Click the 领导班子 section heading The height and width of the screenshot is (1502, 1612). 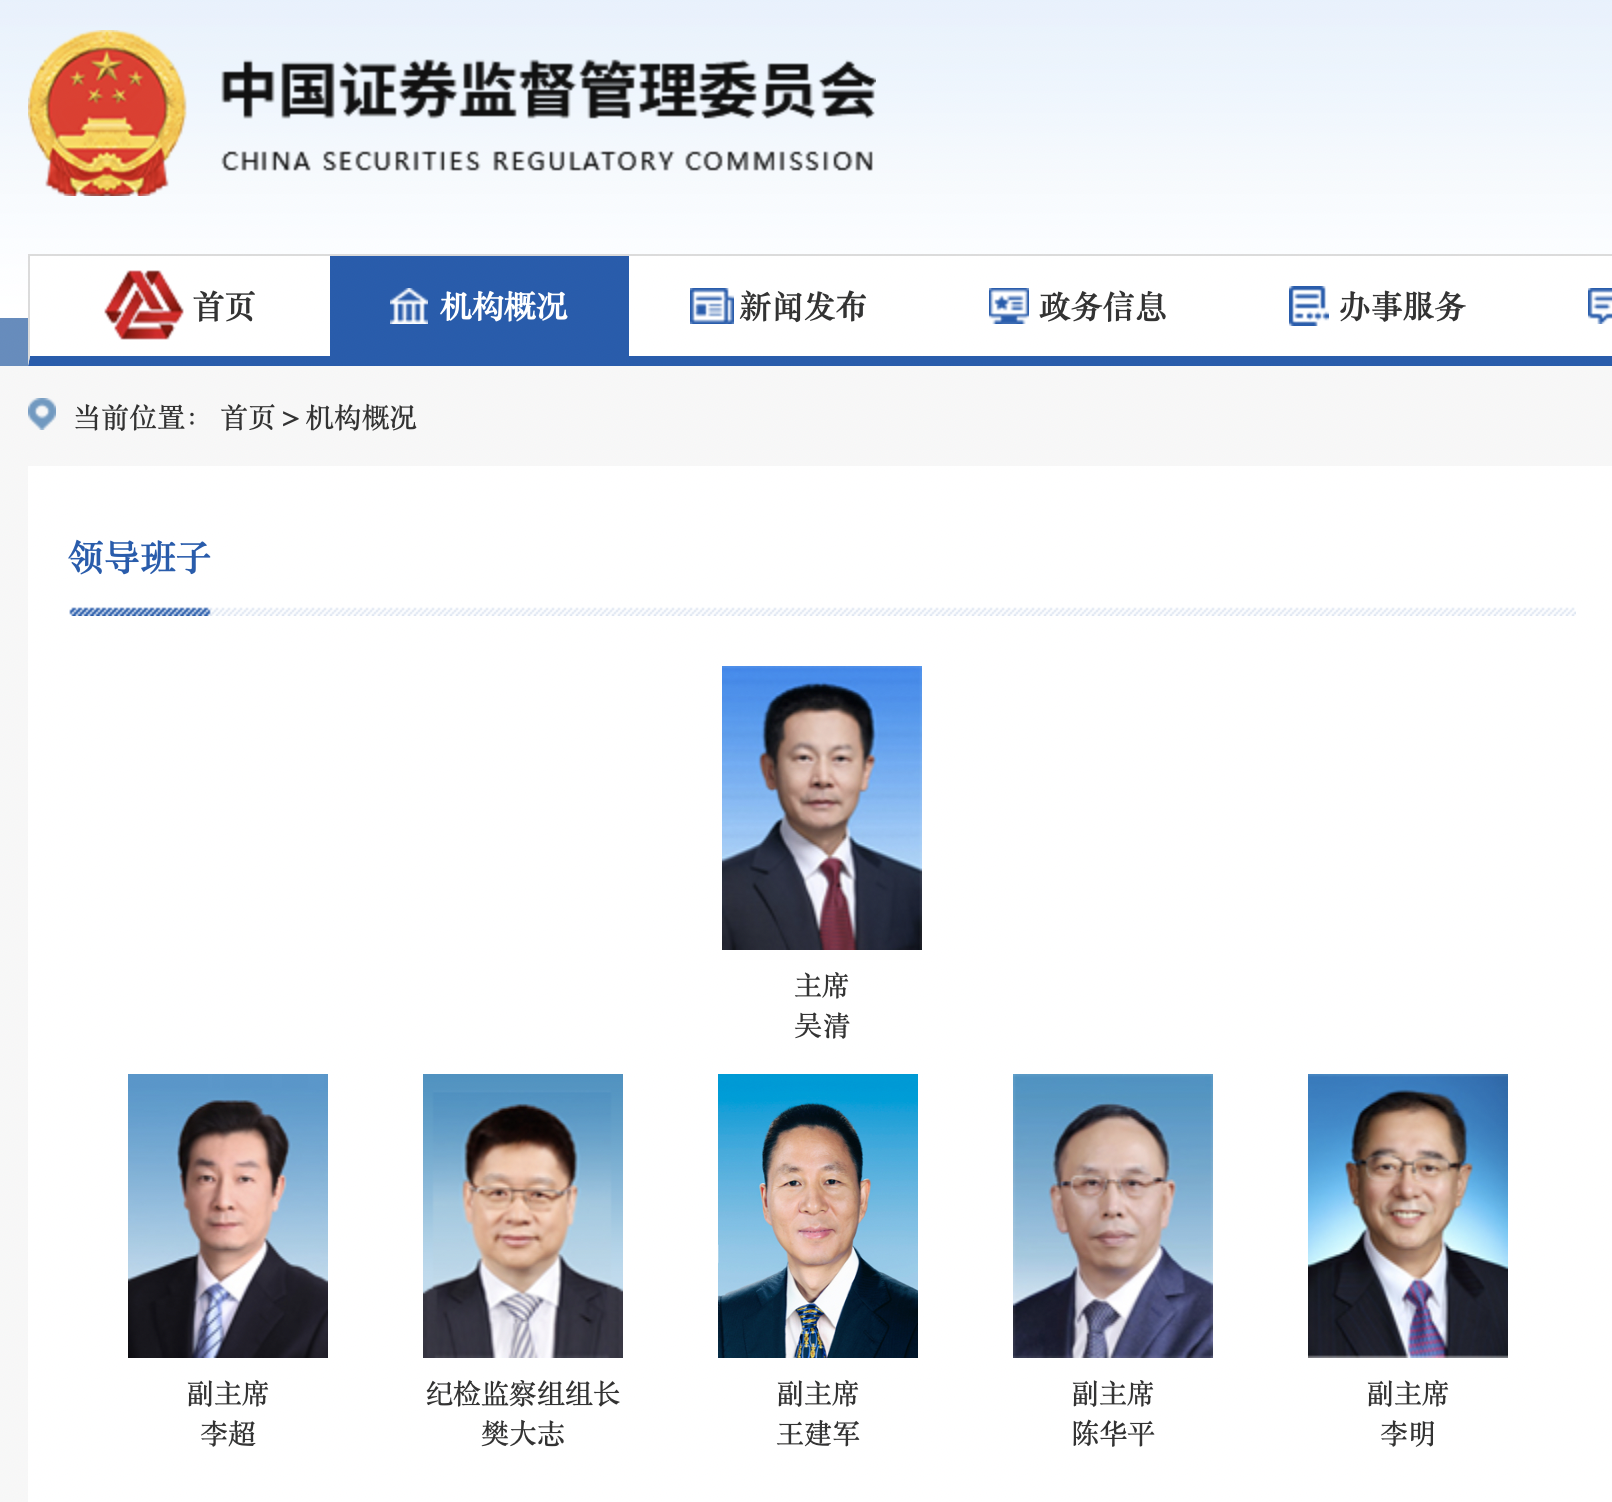140,557
